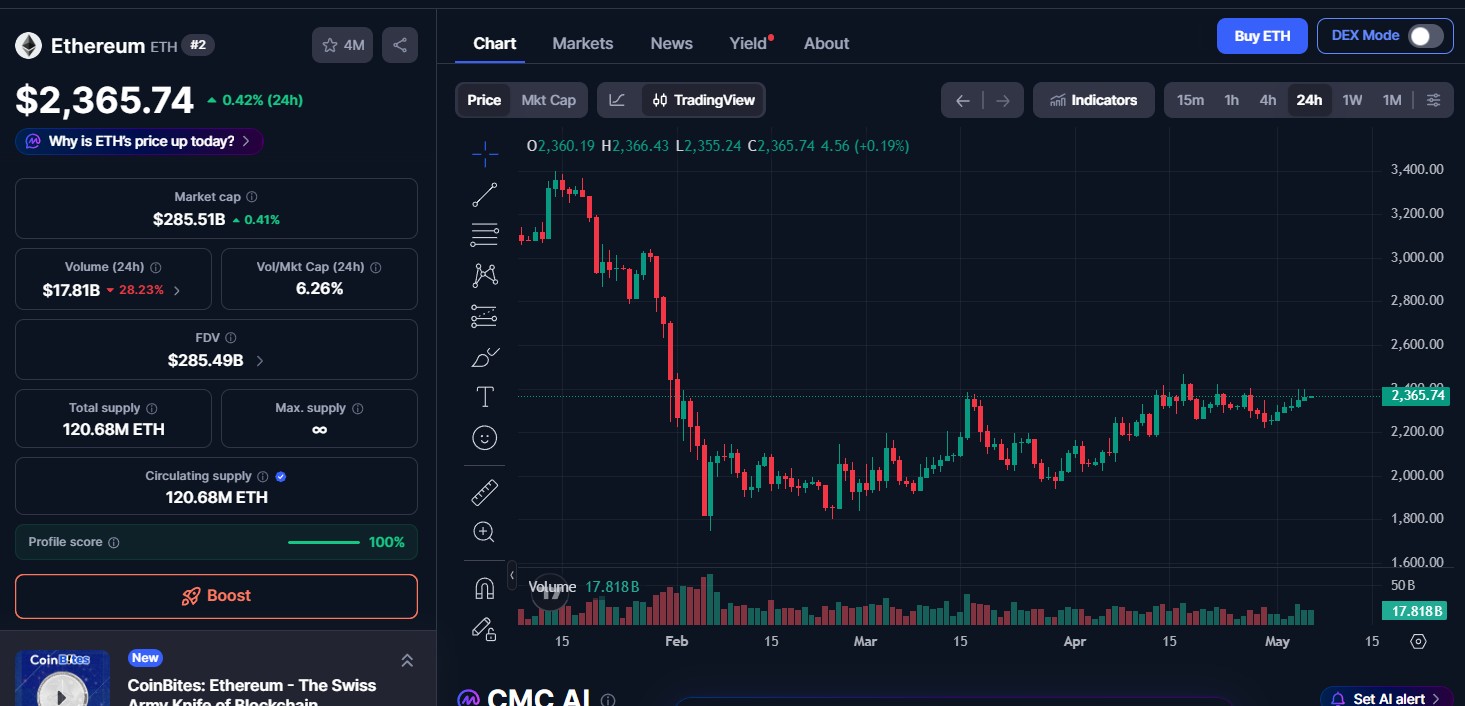Set interval to 1h
This screenshot has width=1465, height=706.
1232,100
